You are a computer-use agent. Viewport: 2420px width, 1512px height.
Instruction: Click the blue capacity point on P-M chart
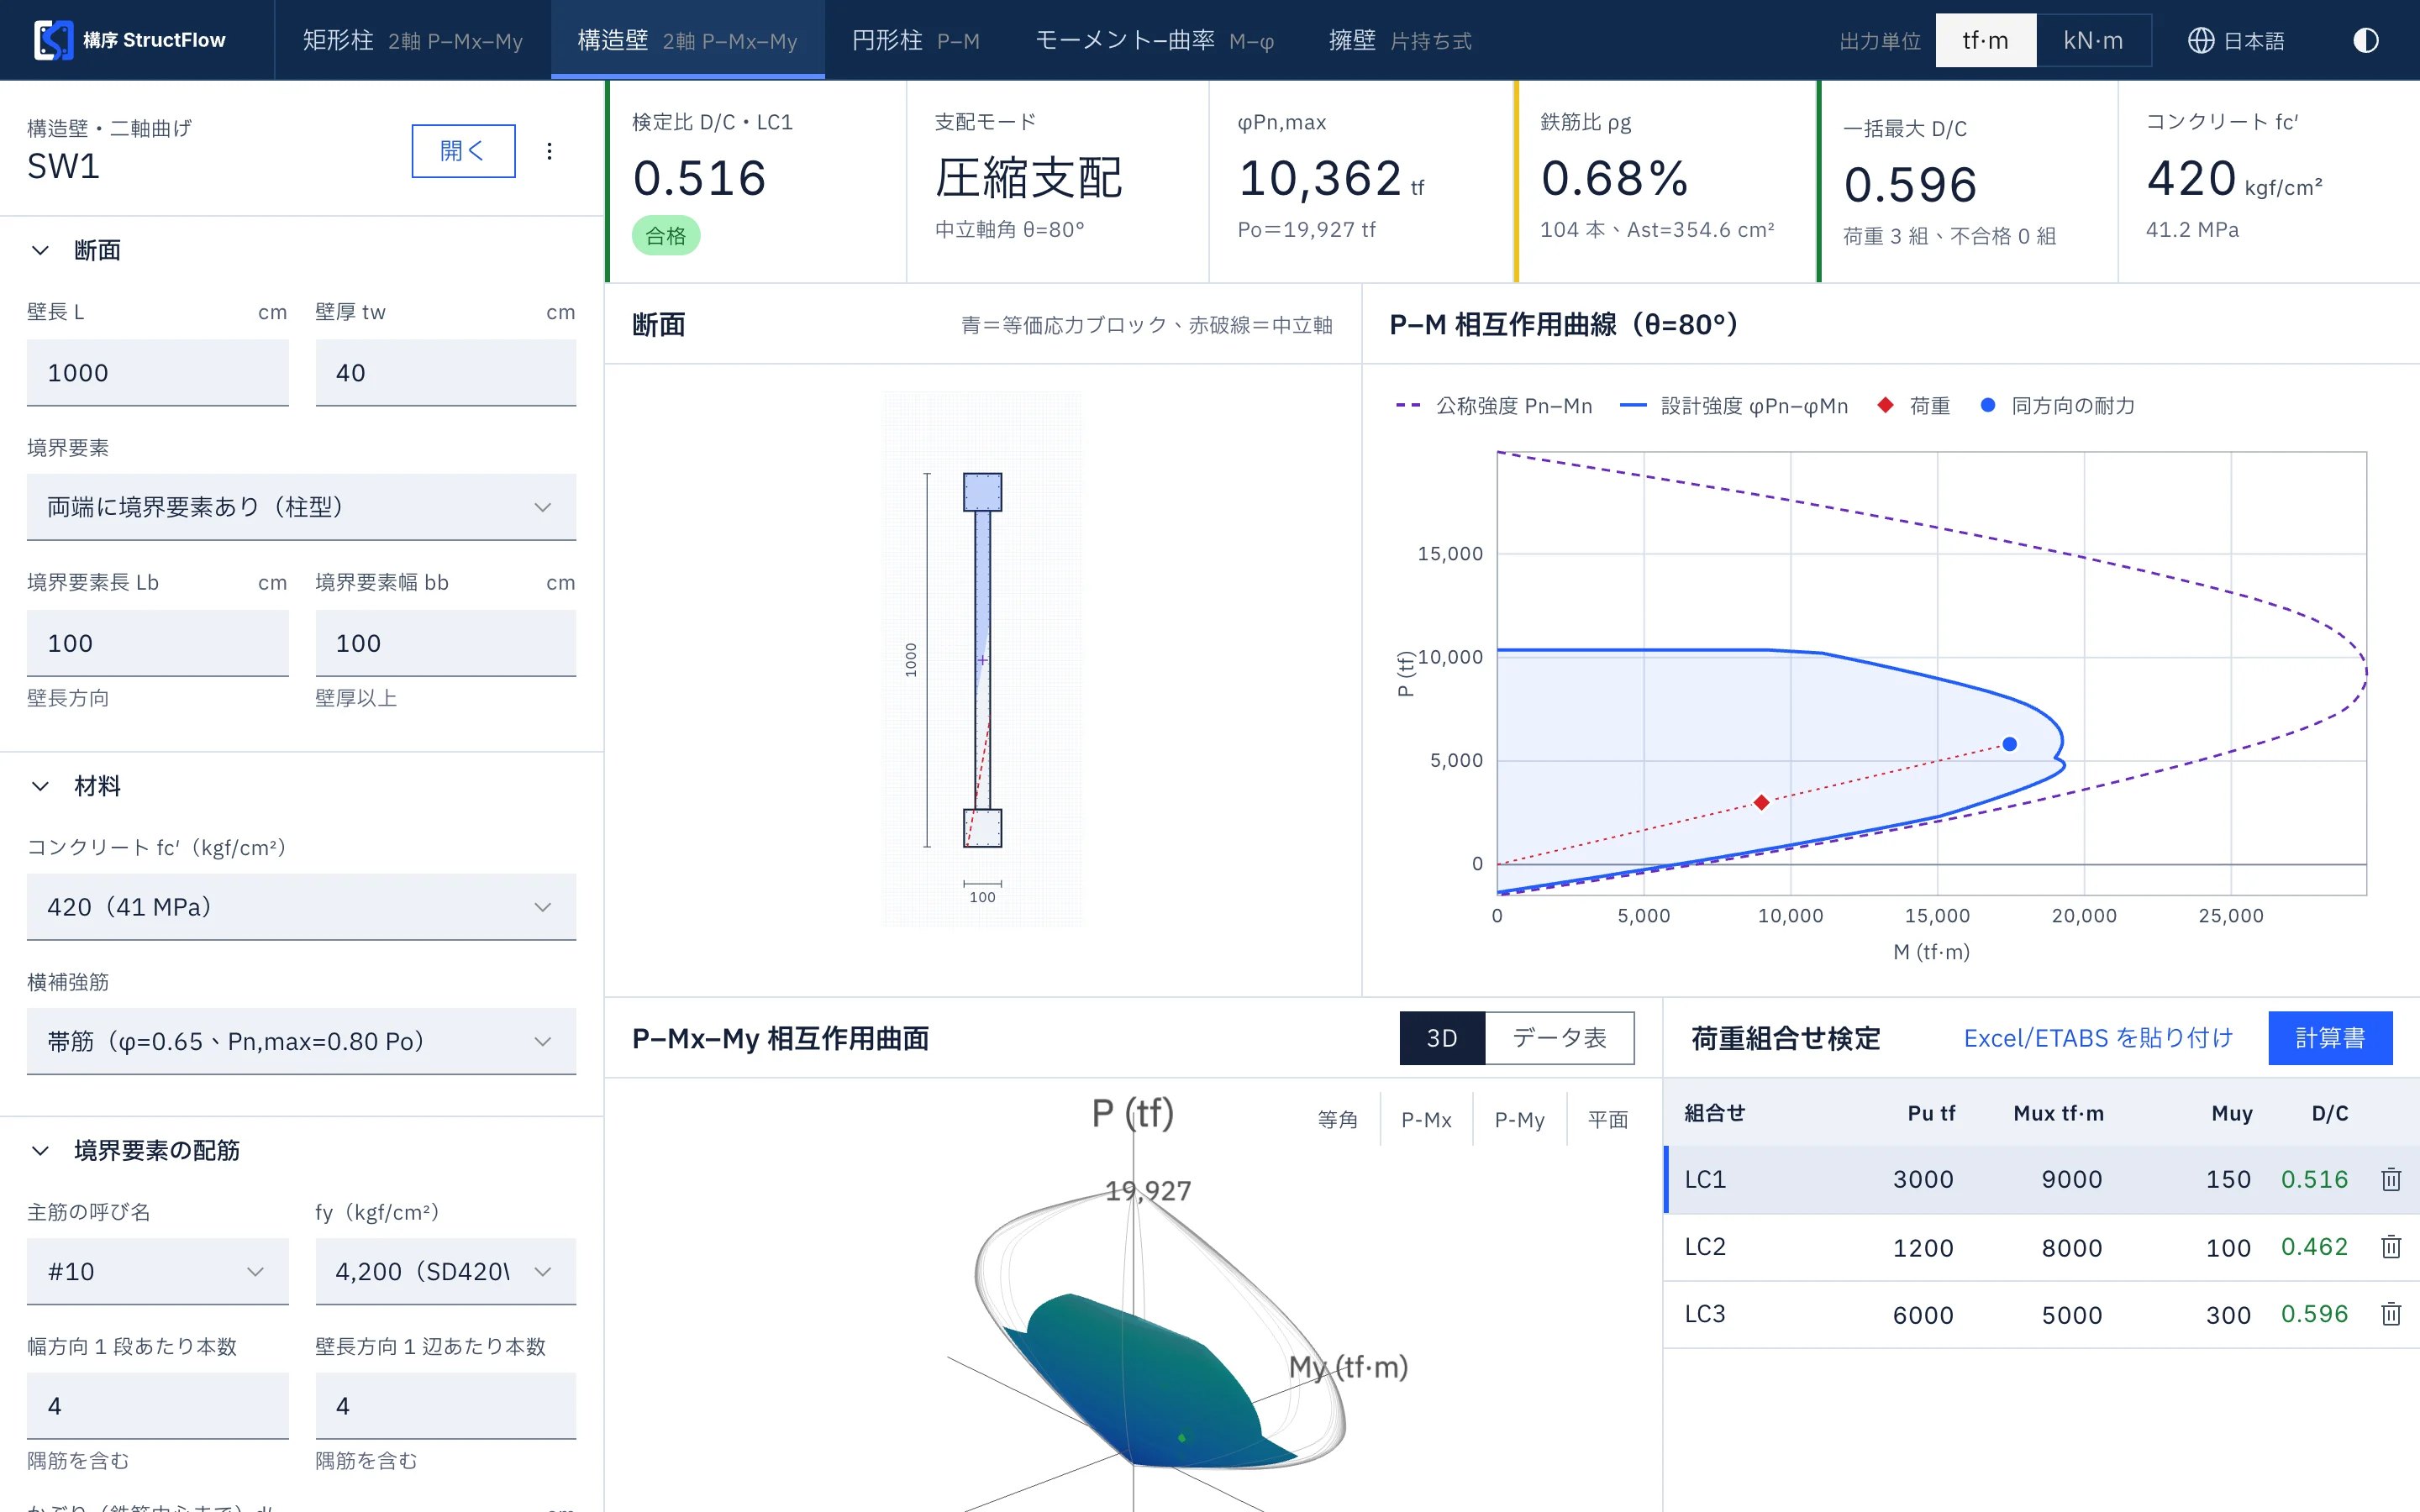(2010, 744)
